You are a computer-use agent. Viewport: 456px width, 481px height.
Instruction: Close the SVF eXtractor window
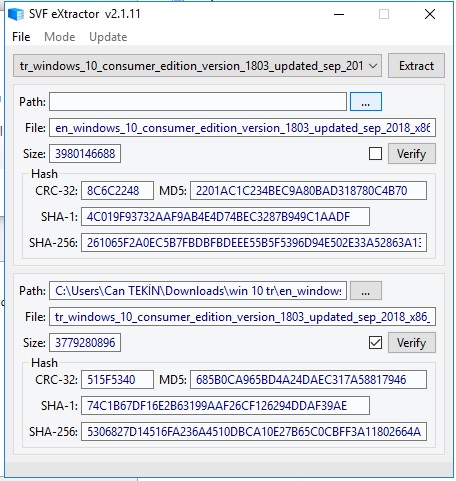430,14
